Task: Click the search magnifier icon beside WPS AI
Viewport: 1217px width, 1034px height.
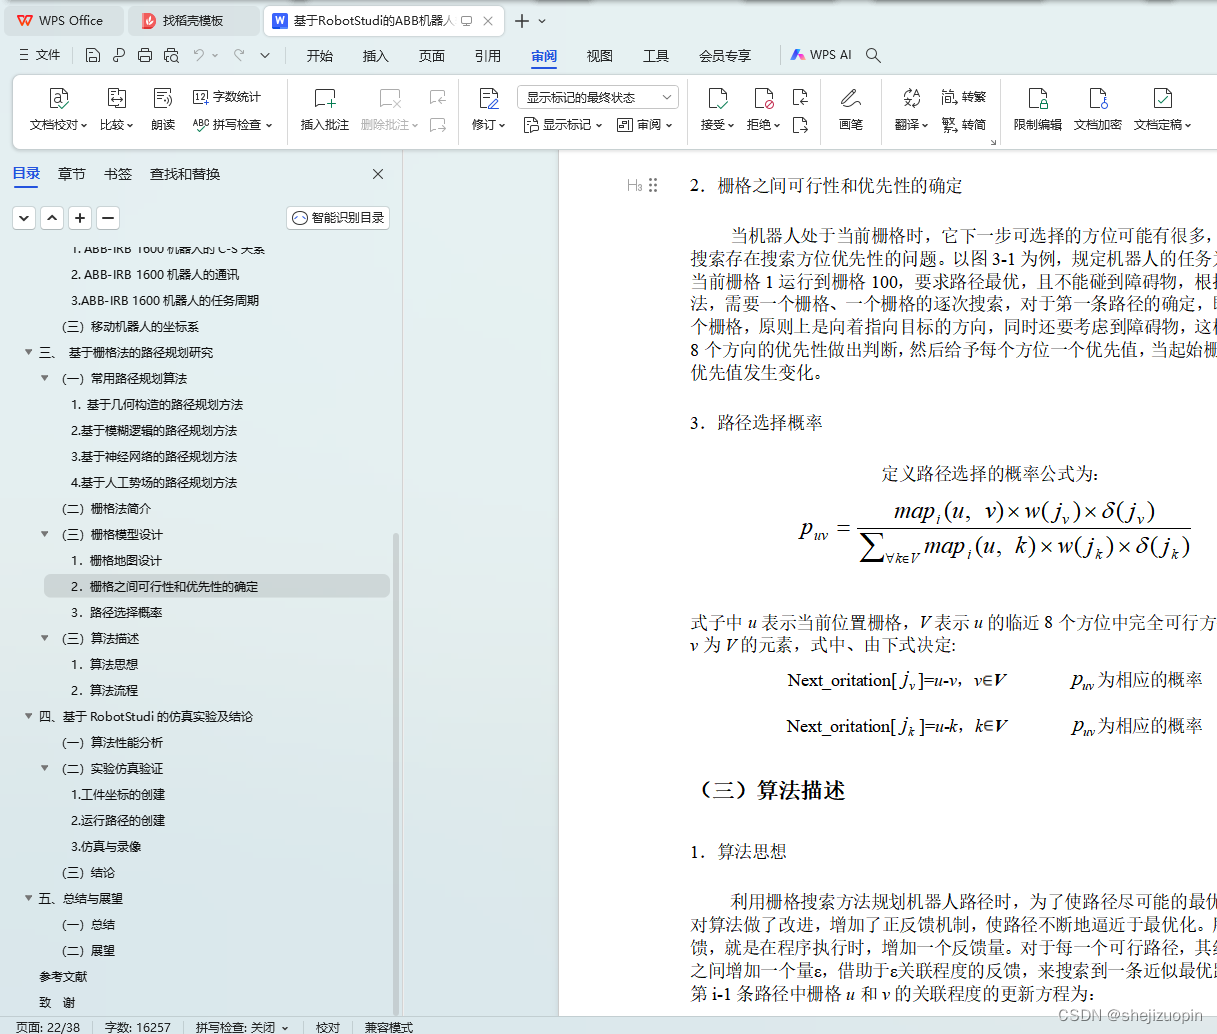Action: [x=873, y=55]
